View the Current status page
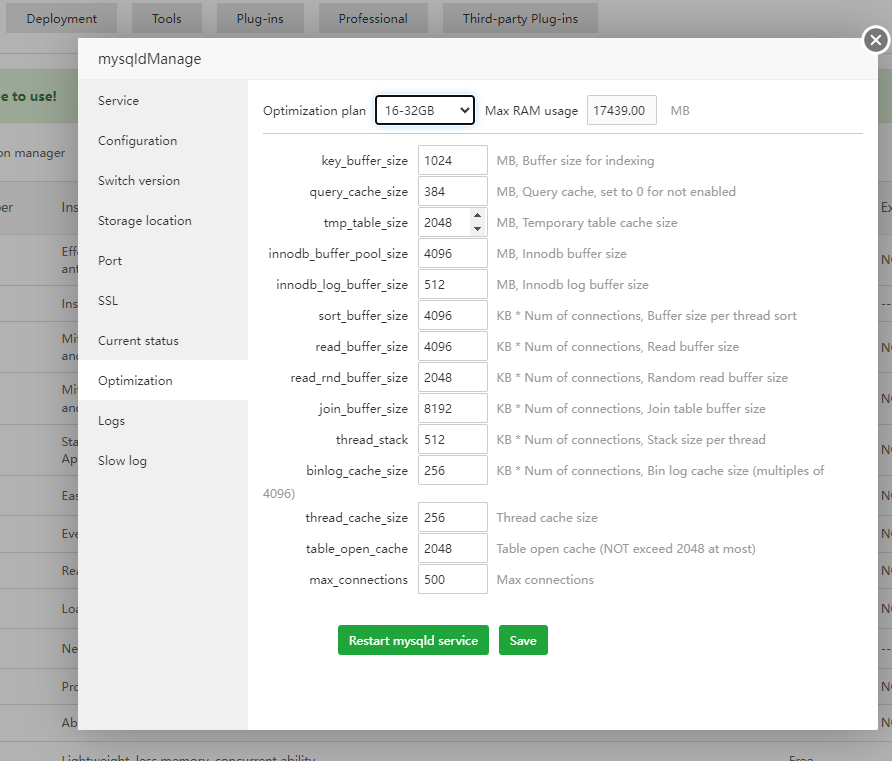The height and width of the screenshot is (761, 892). (138, 341)
